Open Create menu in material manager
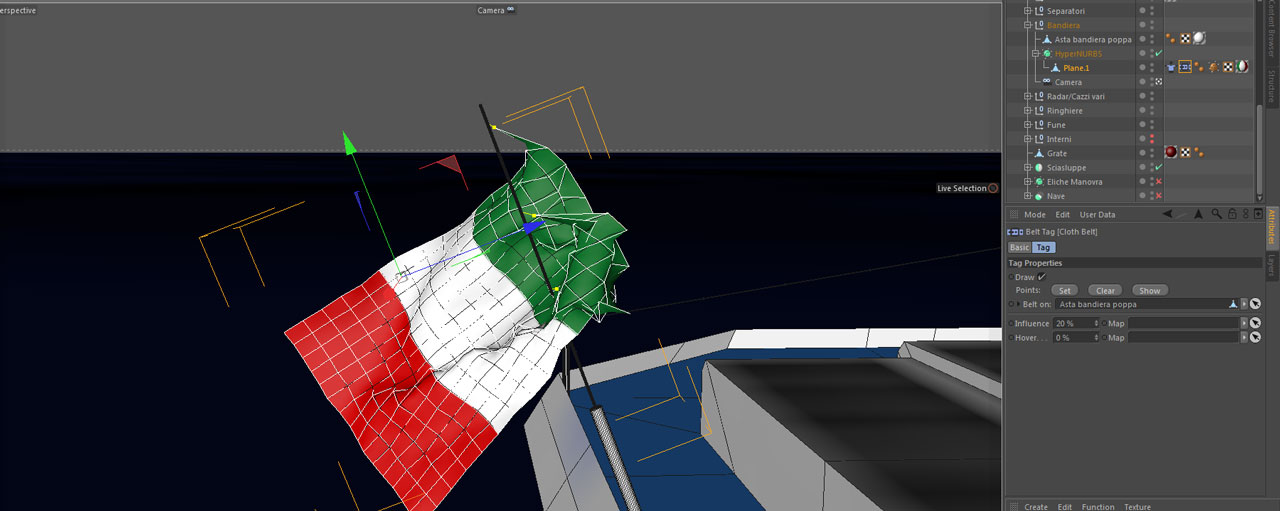This screenshot has height=511, width=1280. [1036, 507]
